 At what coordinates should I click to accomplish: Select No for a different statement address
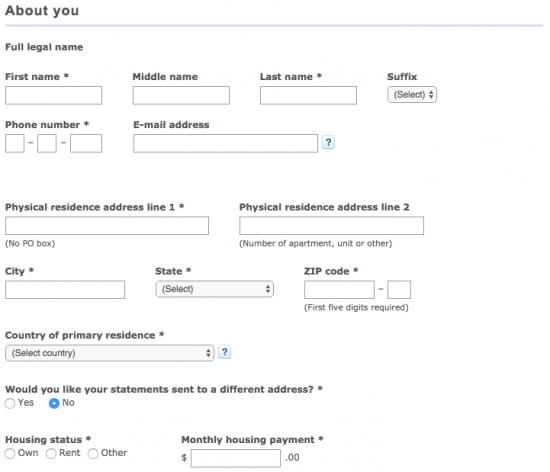[54, 403]
